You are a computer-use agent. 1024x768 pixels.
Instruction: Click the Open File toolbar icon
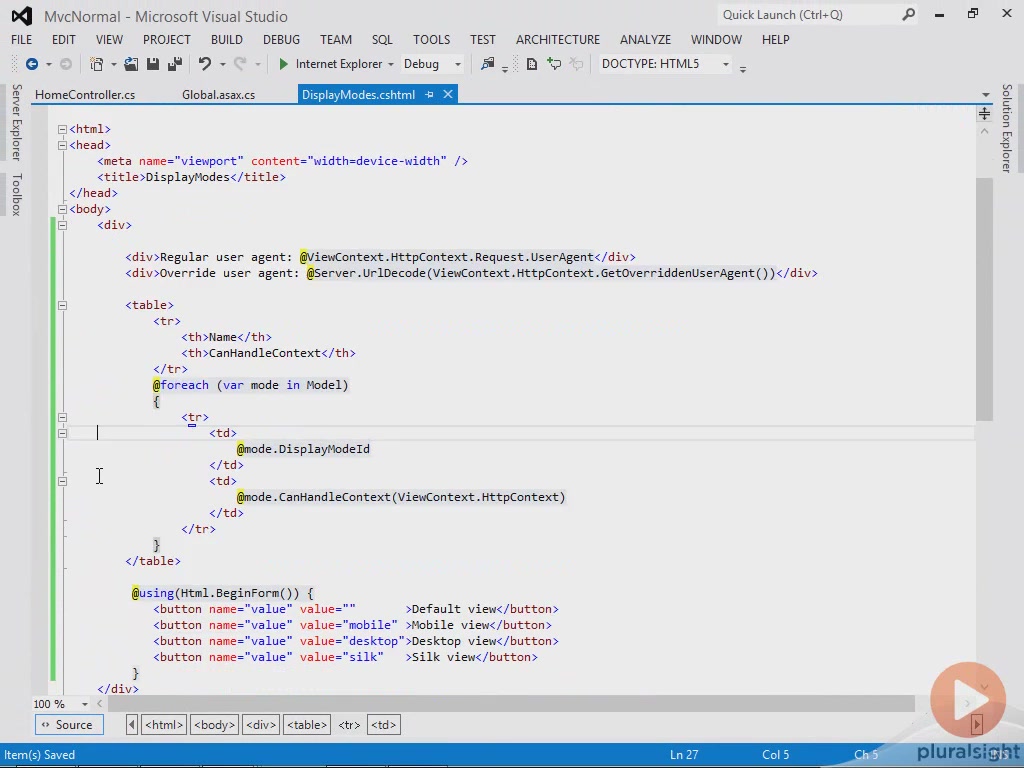131,64
